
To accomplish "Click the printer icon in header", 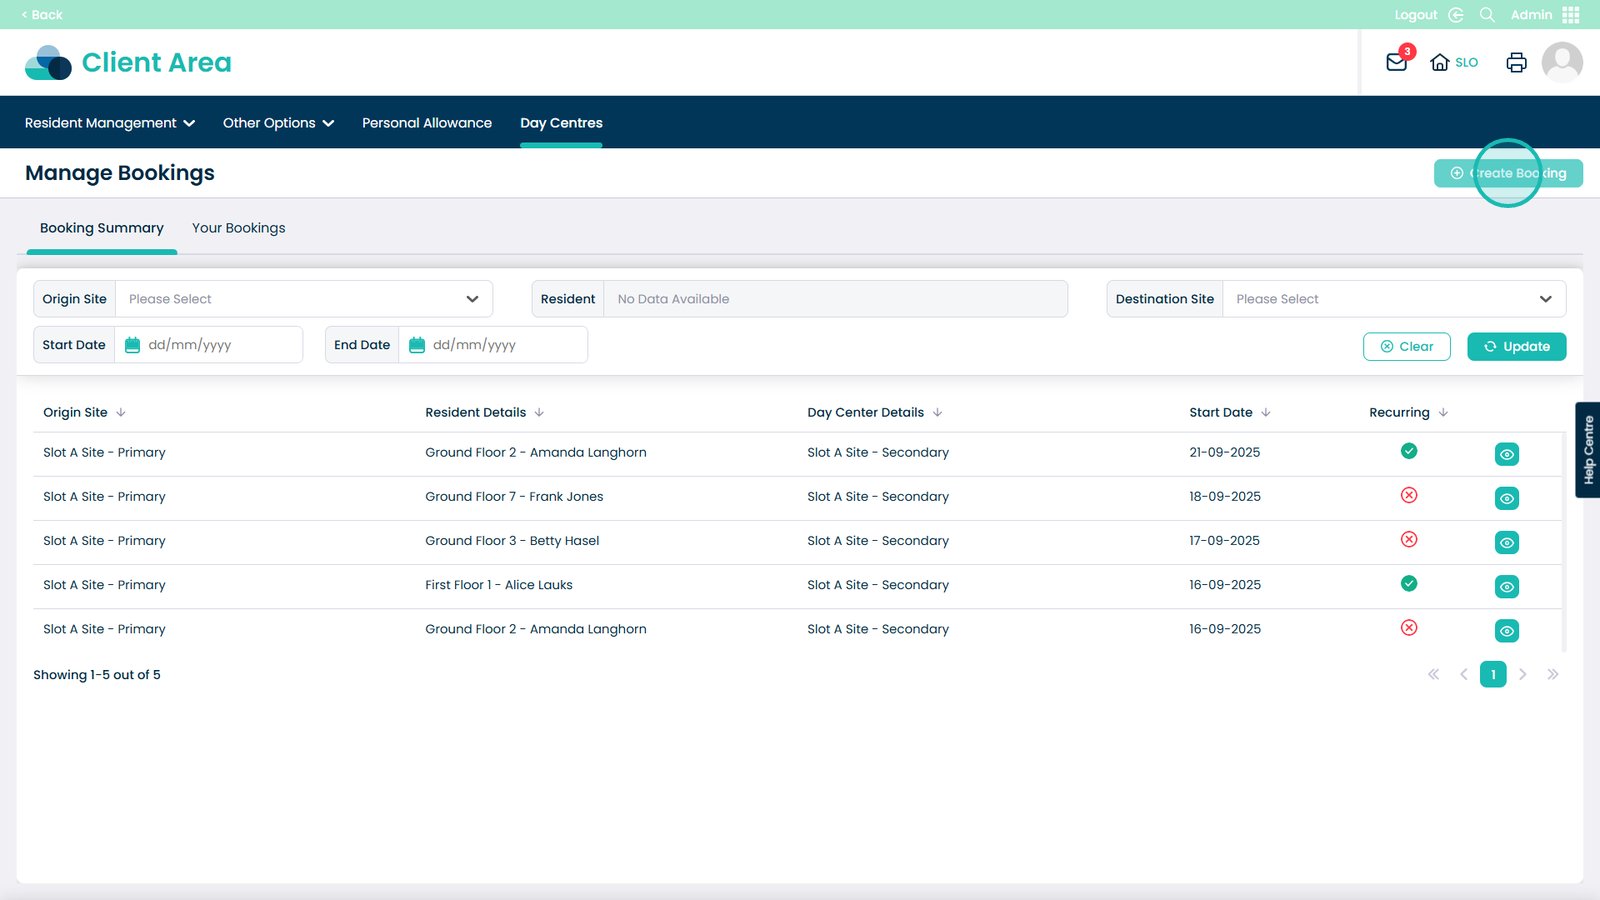I will [x=1516, y=62].
